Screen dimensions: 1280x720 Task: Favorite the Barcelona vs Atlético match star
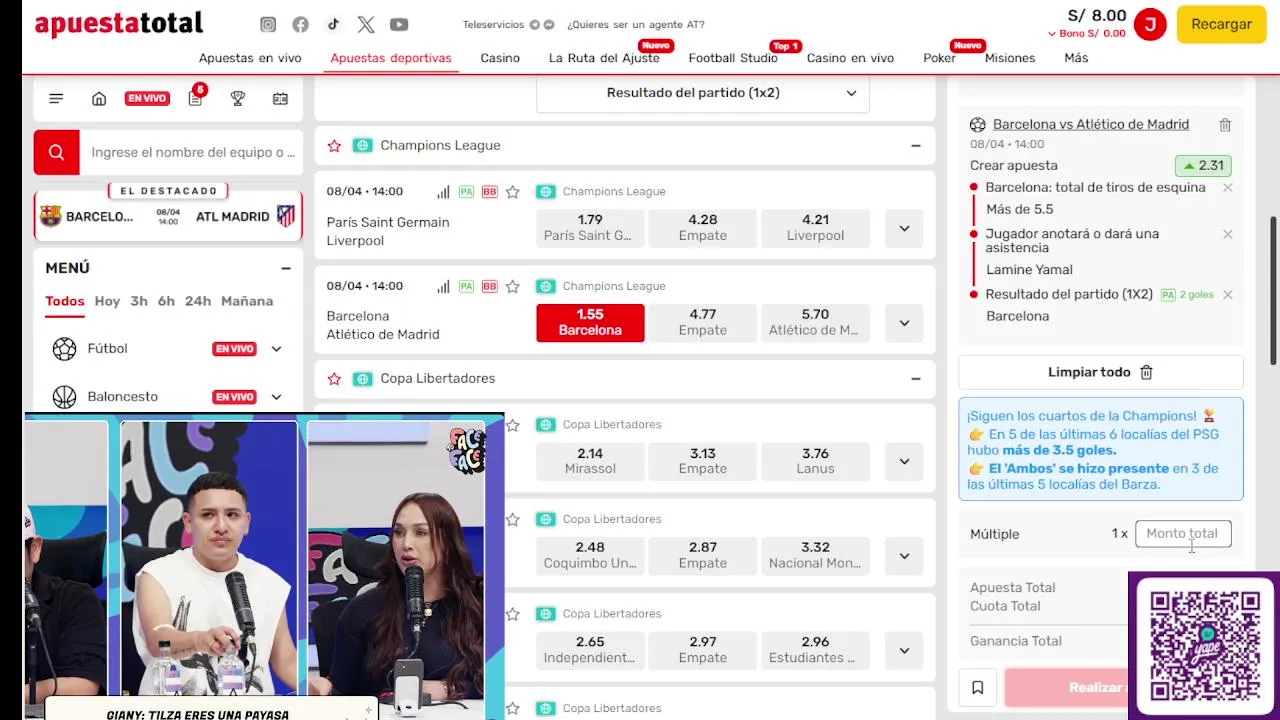click(x=512, y=286)
